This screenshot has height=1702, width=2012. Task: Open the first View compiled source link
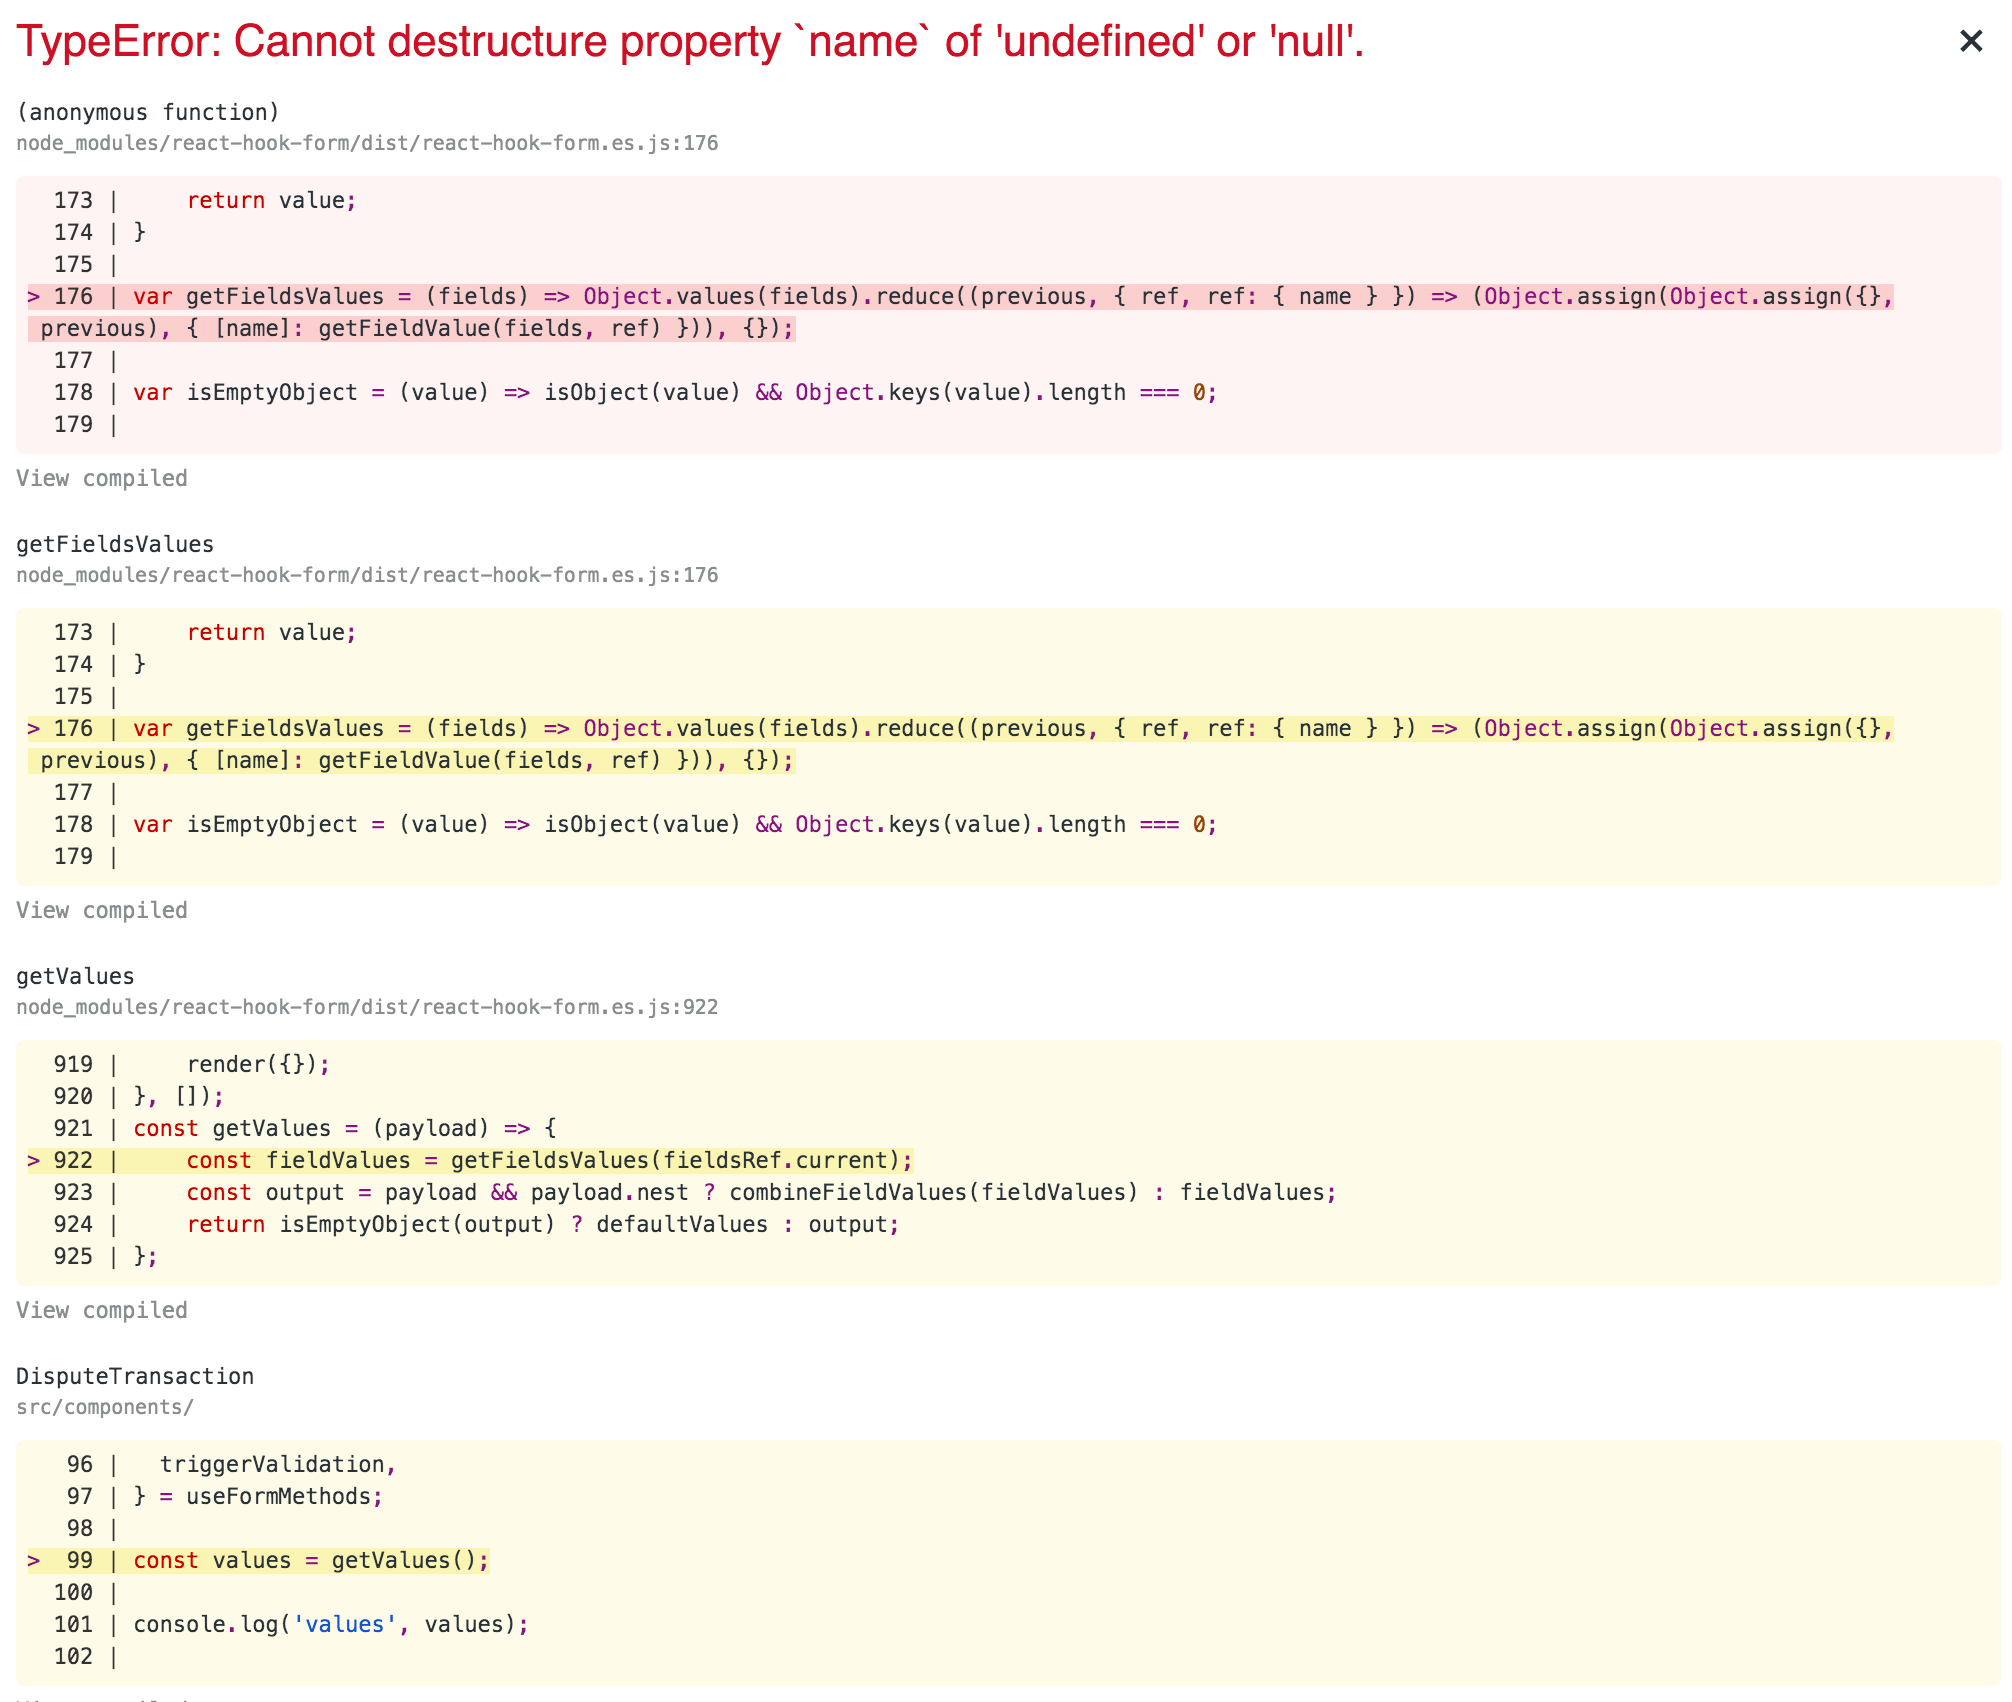101,478
